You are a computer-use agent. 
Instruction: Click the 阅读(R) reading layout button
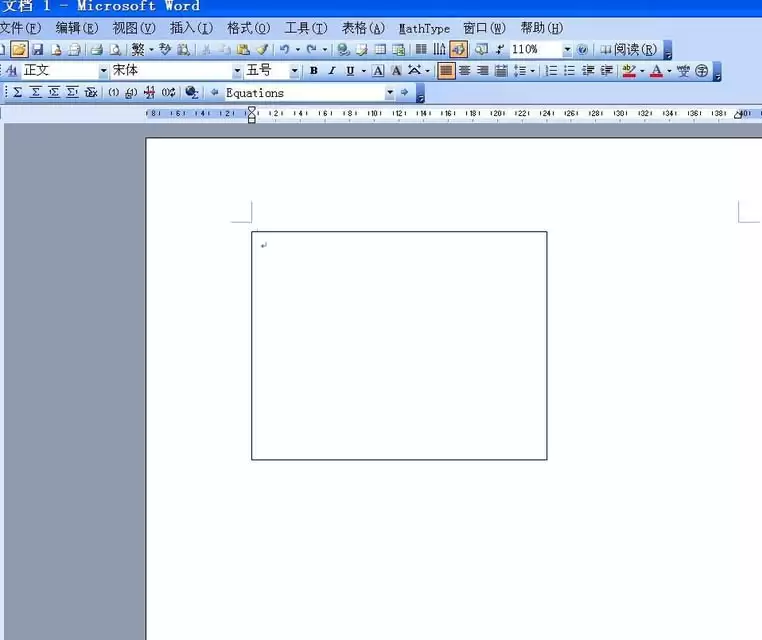[629, 50]
